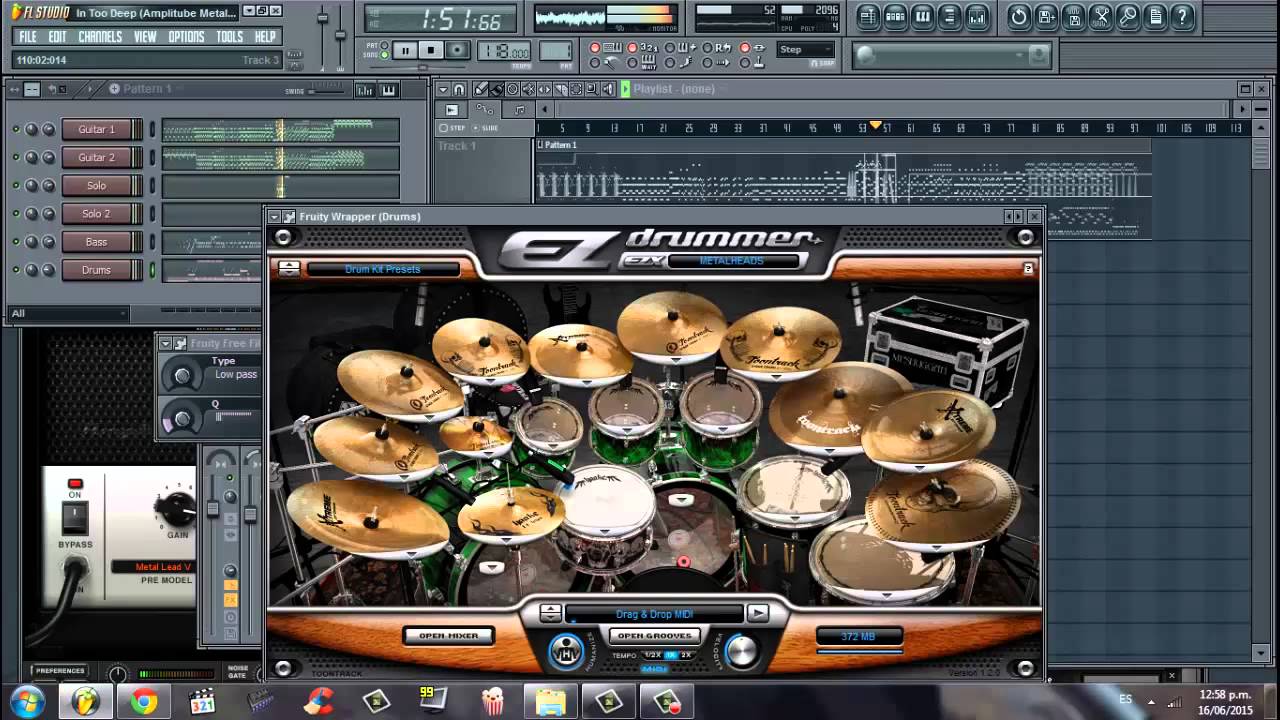The height and width of the screenshot is (720, 1280).
Task: Open Google Chrome from the taskbar
Action: click(143, 703)
